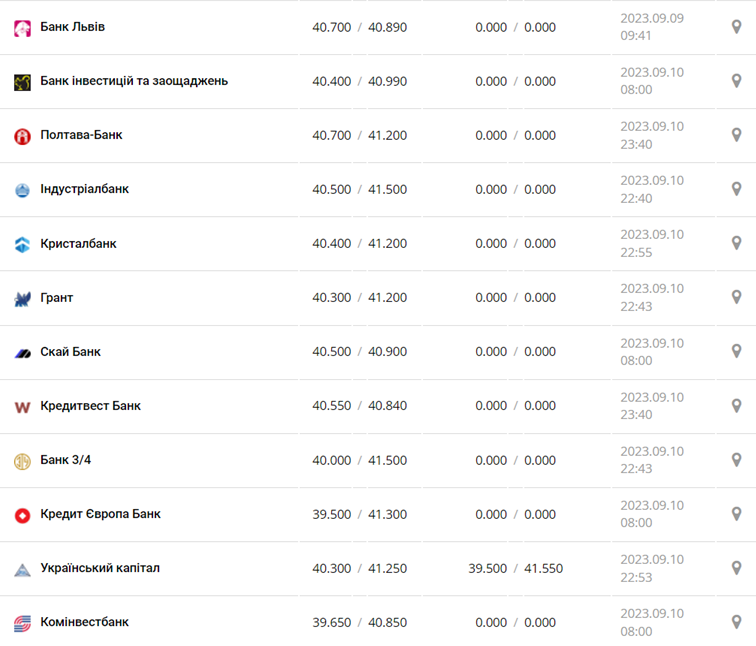The width and height of the screenshot is (756, 646).
Task: Open map pin for Грант bank
Action: (737, 297)
